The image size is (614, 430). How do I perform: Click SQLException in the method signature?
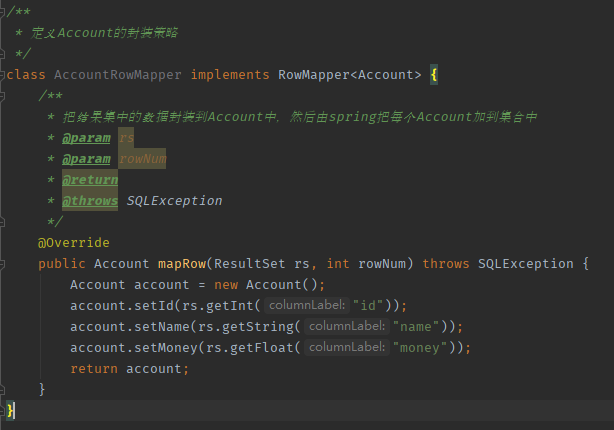[x=526, y=264]
